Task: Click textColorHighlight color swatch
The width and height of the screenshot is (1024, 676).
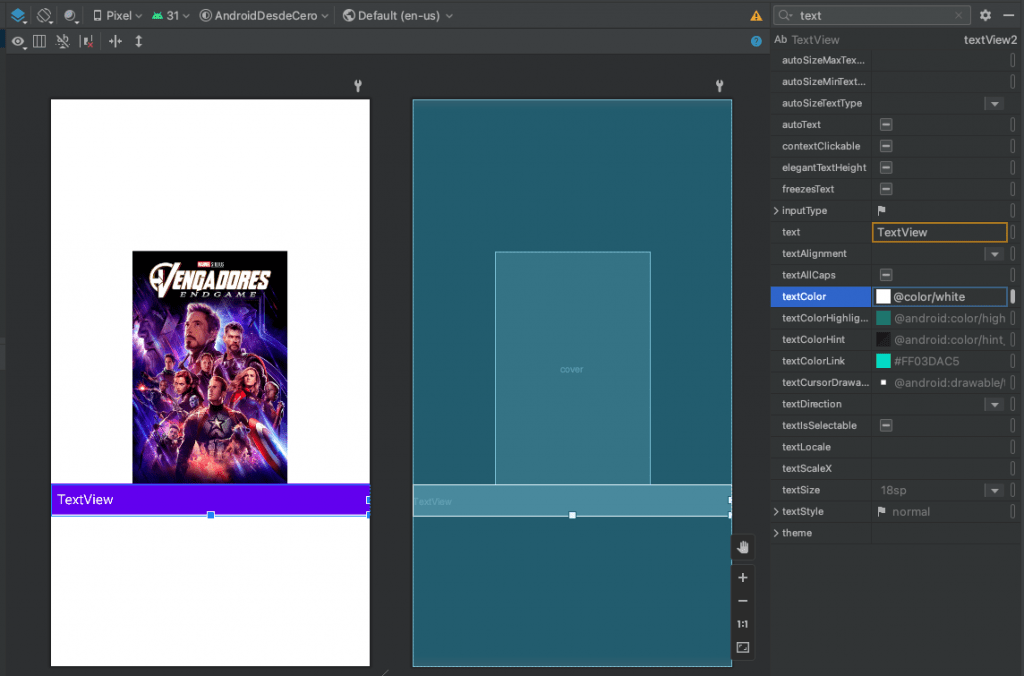Action: coord(883,318)
